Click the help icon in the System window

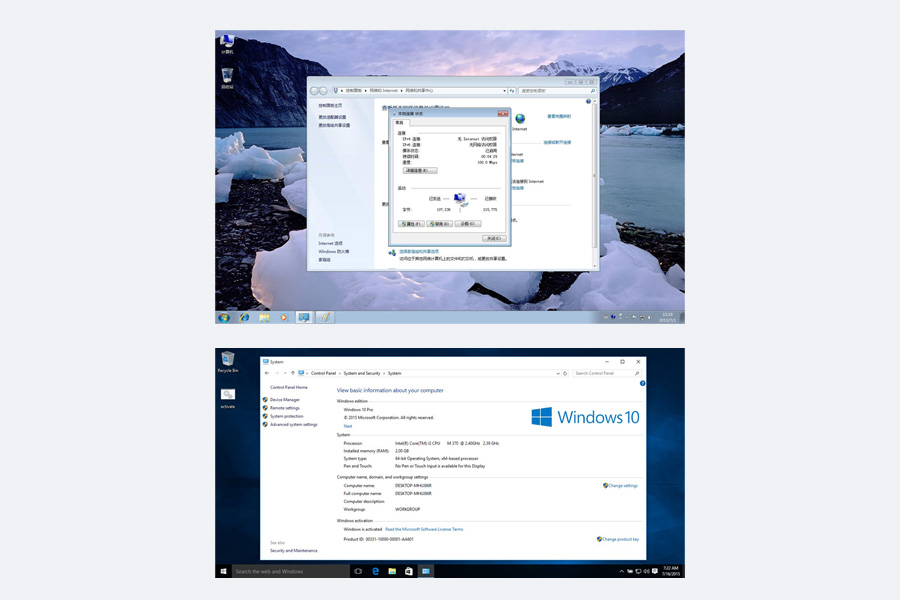tap(642, 384)
